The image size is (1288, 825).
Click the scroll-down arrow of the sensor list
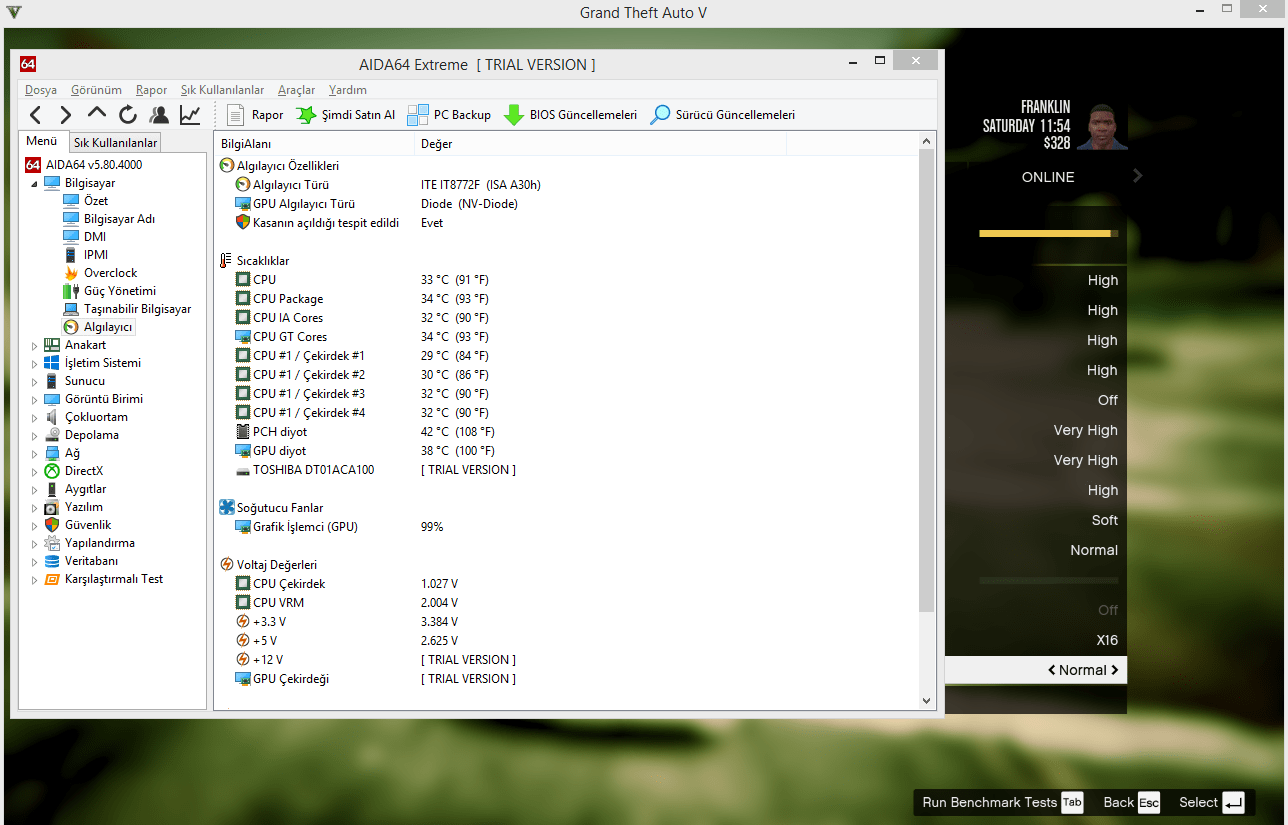tap(926, 701)
